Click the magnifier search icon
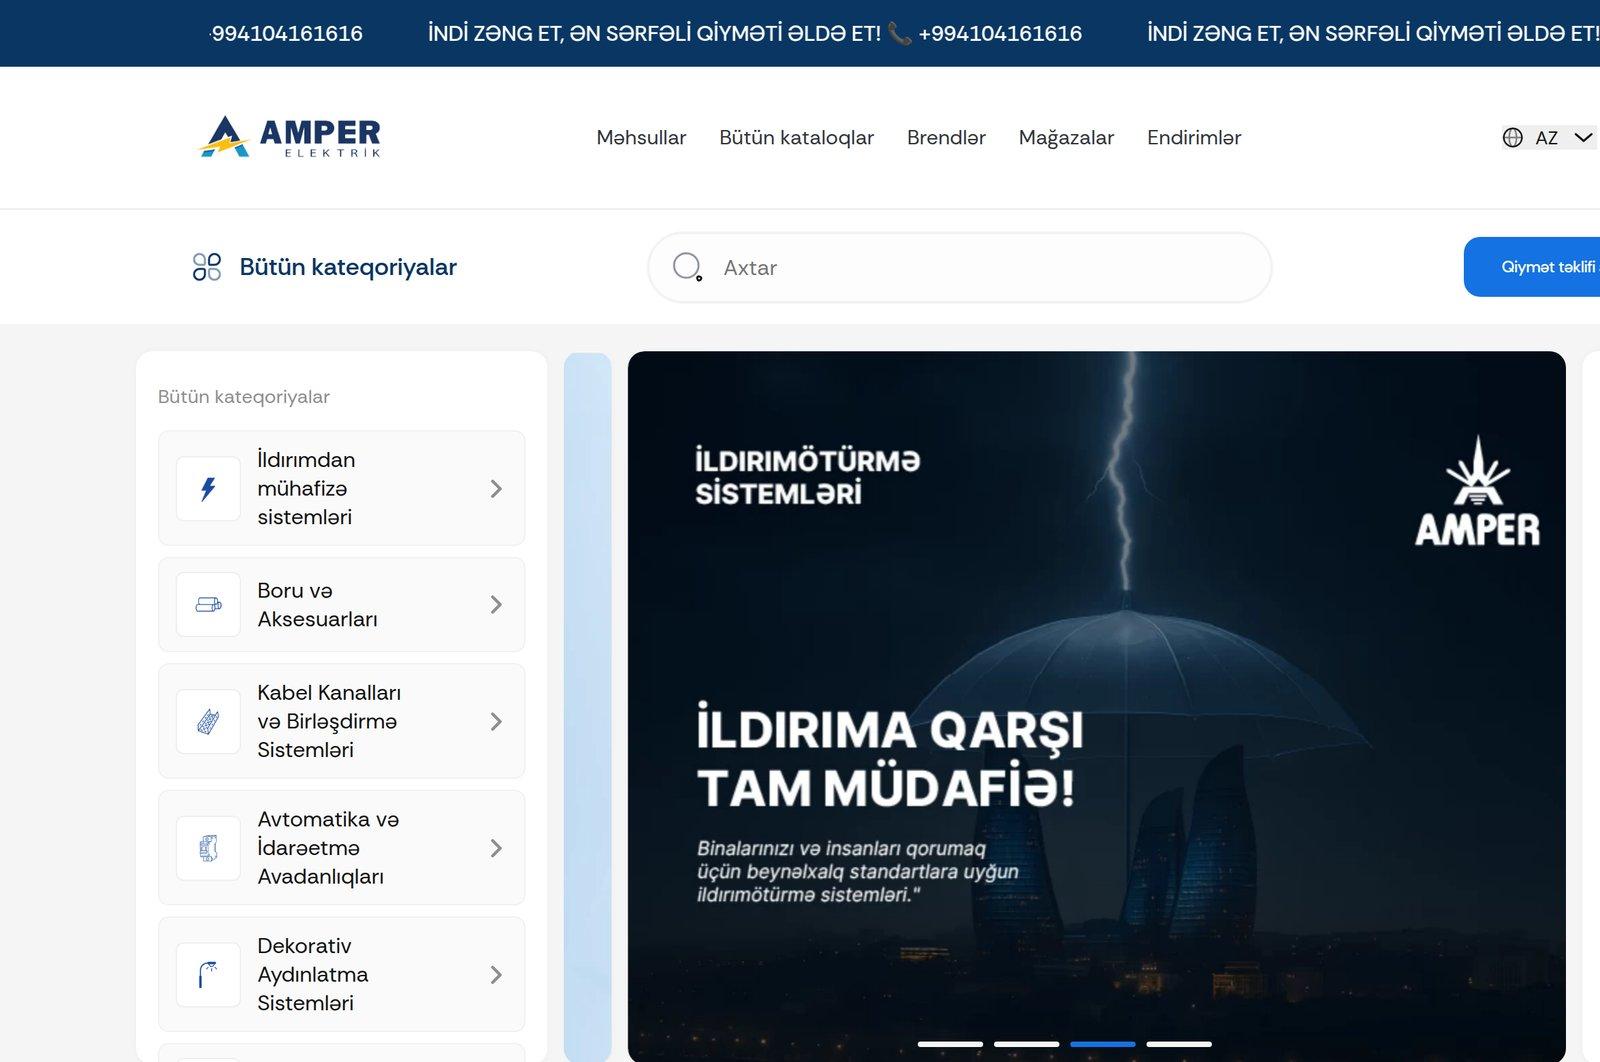The width and height of the screenshot is (1600, 1062). 687,267
